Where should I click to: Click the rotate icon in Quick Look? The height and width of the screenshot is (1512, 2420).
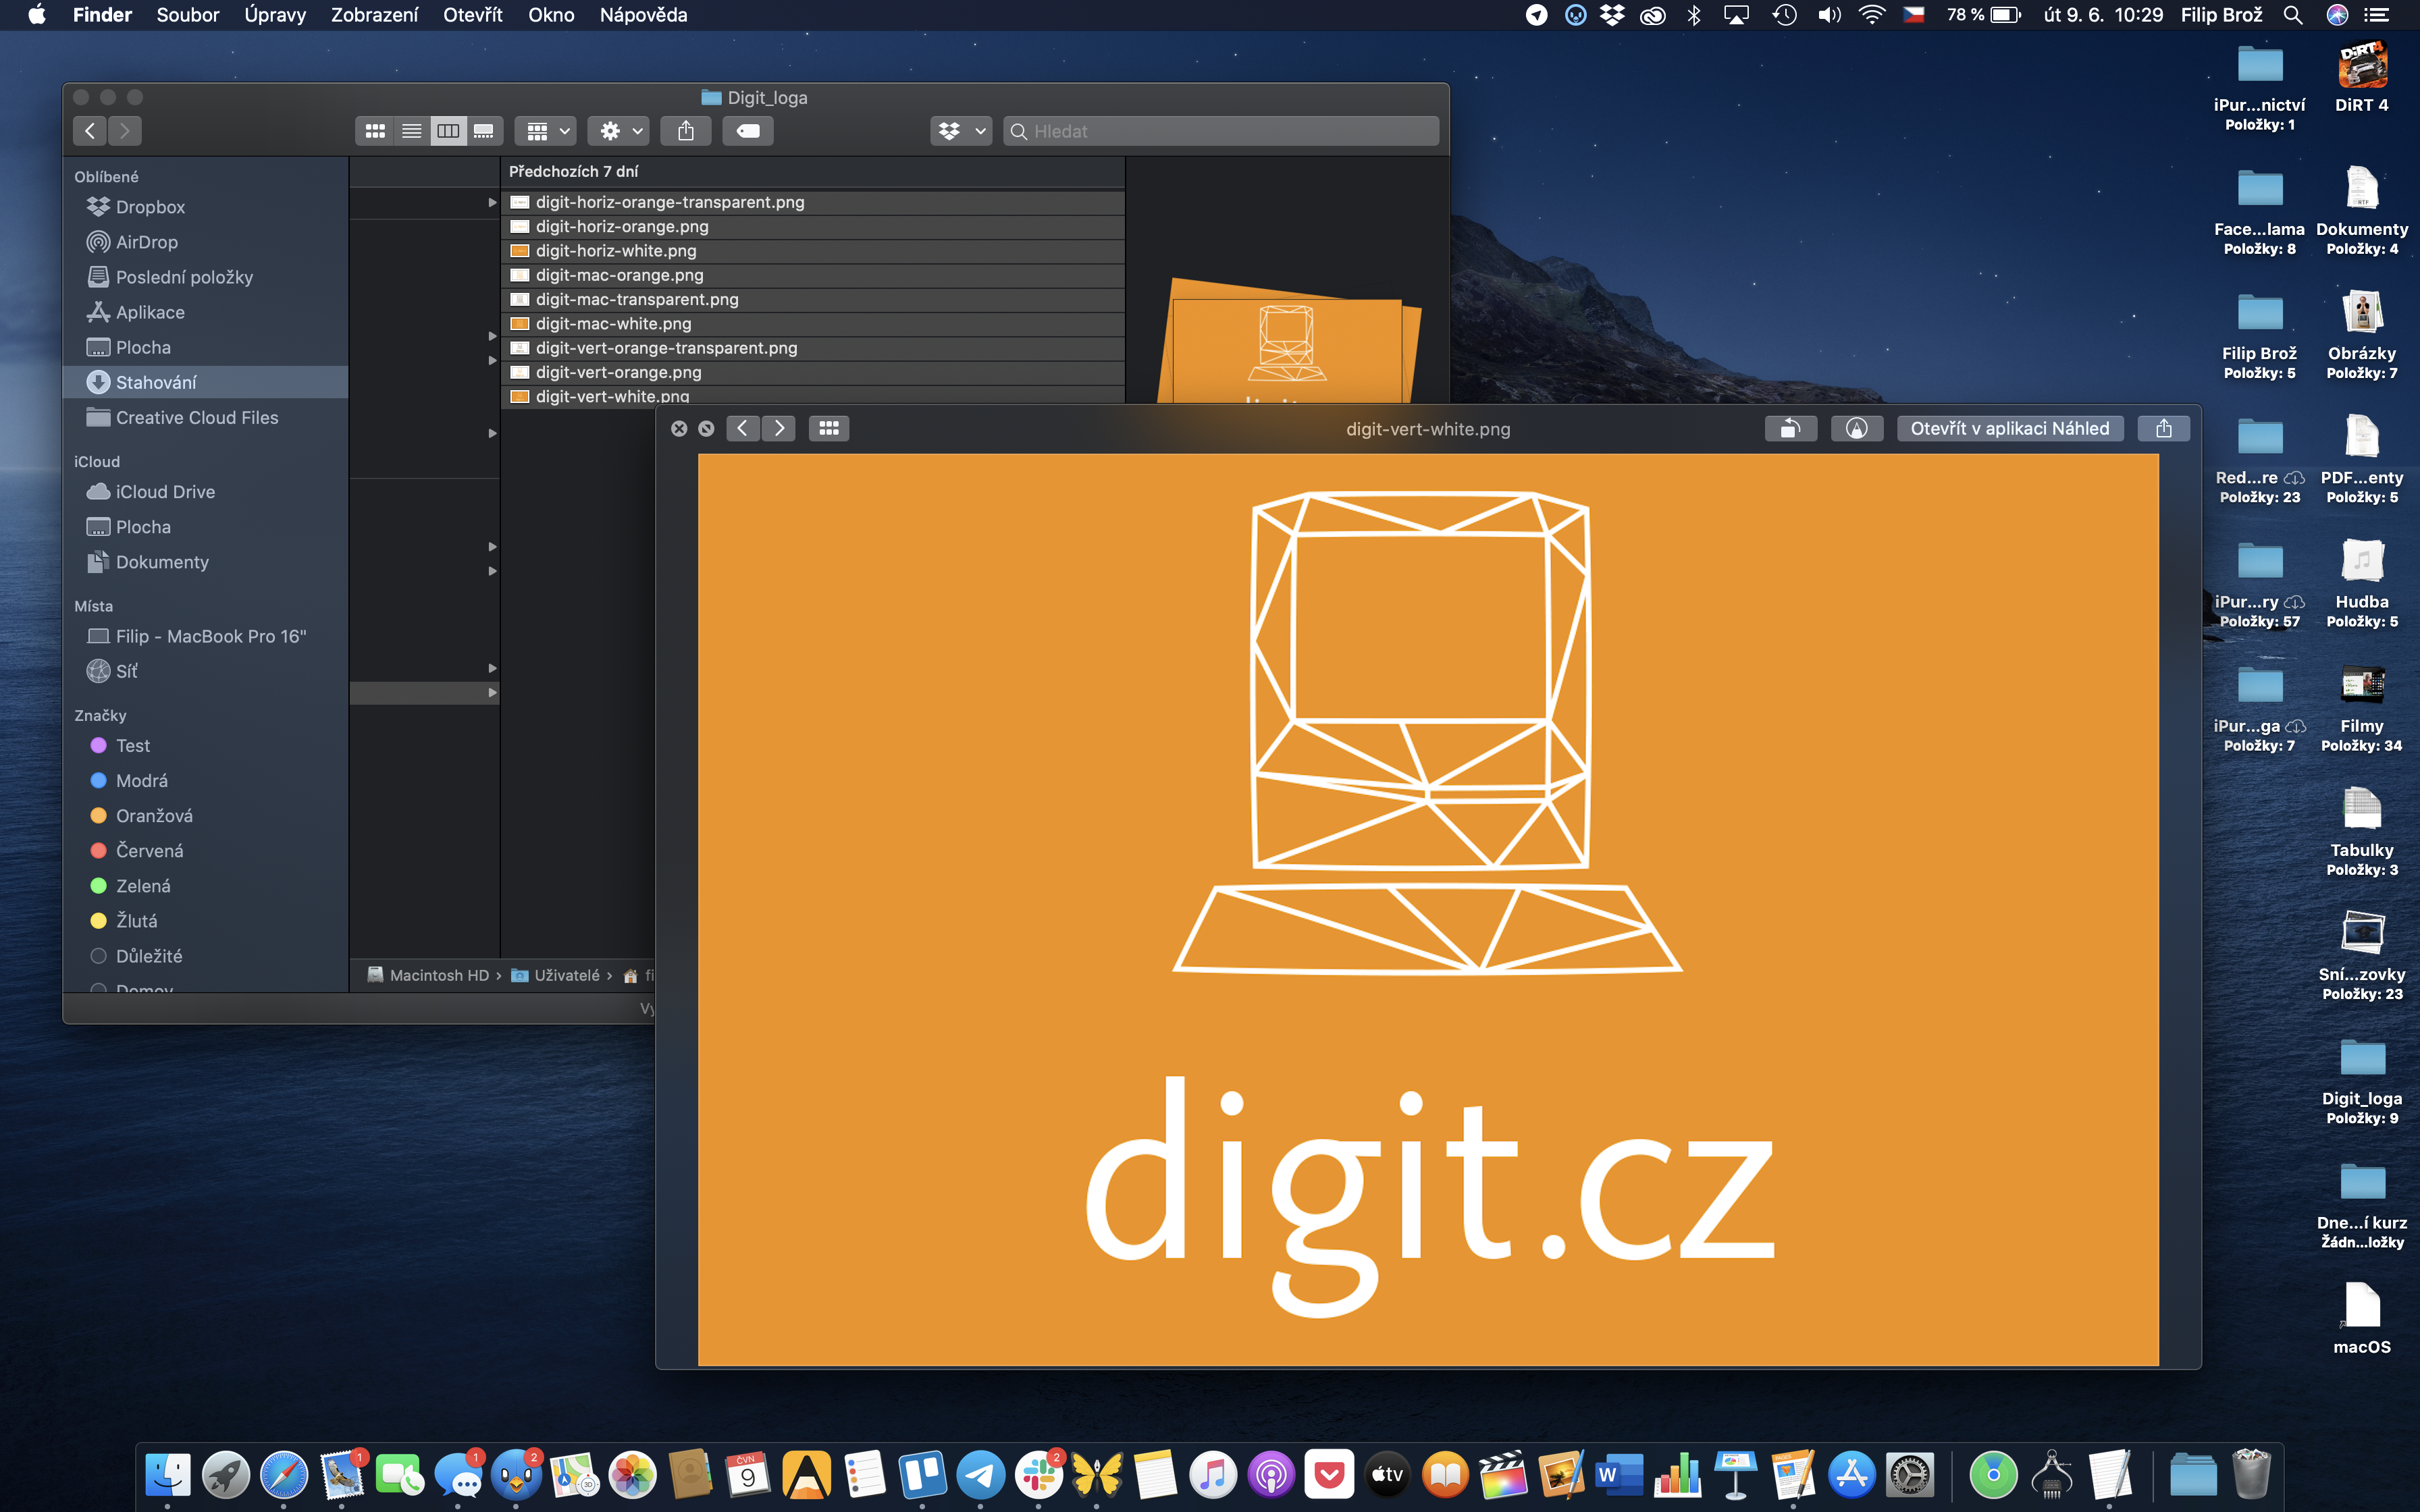click(x=1790, y=429)
